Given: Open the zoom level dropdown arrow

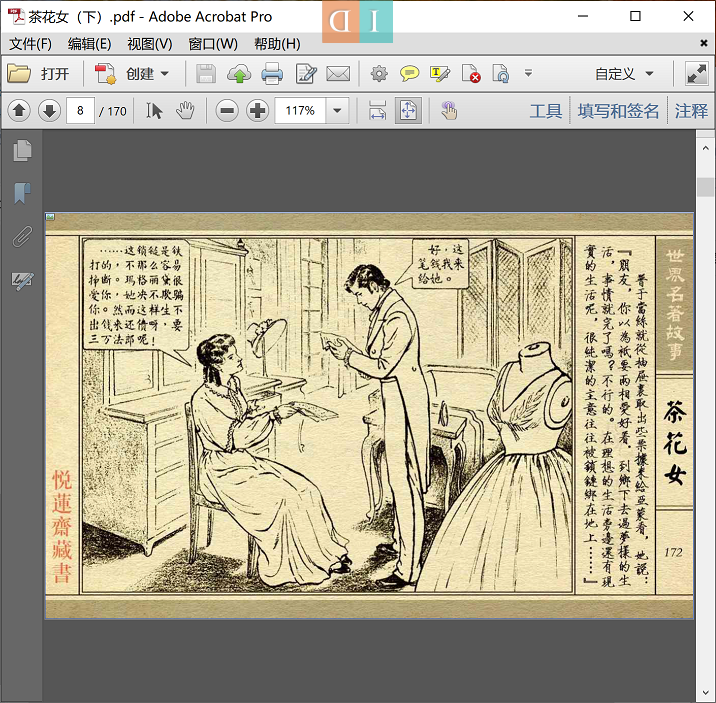Looking at the screenshot, I should click(337, 110).
